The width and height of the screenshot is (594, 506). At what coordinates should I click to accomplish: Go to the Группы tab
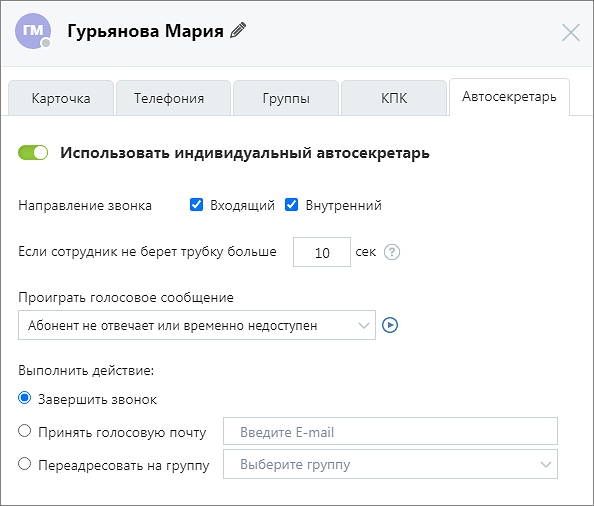286,98
